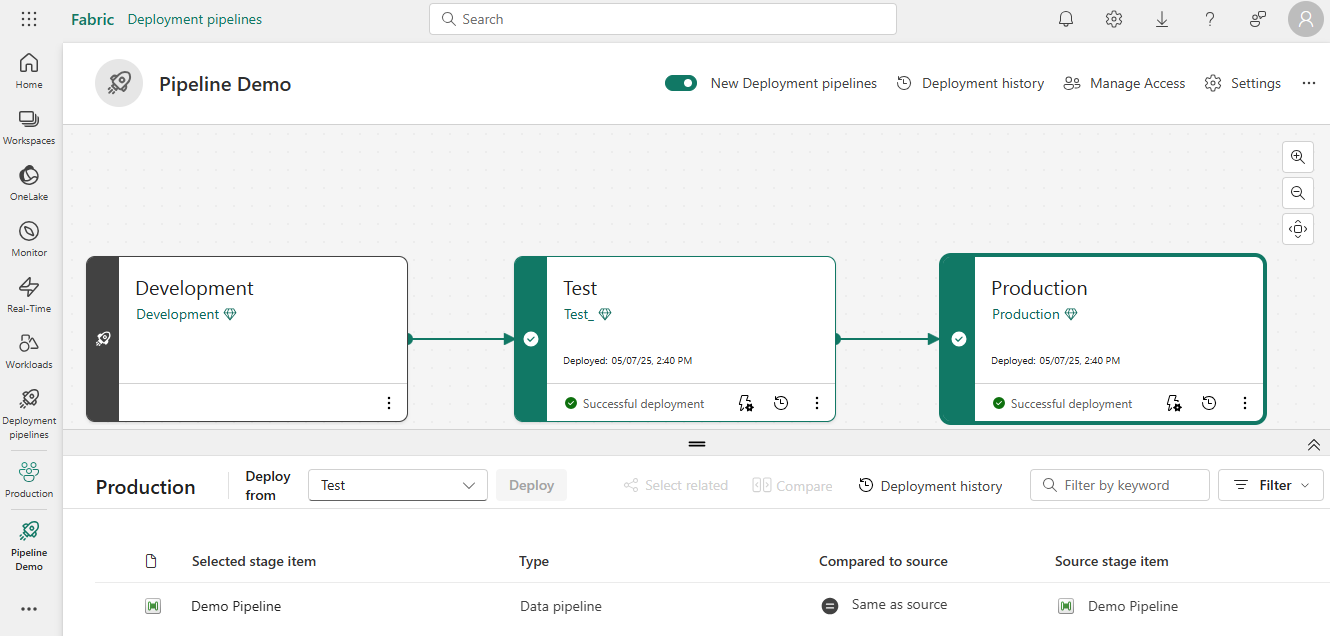
Task: Fit the pipeline view to screen
Action: coord(1297,229)
